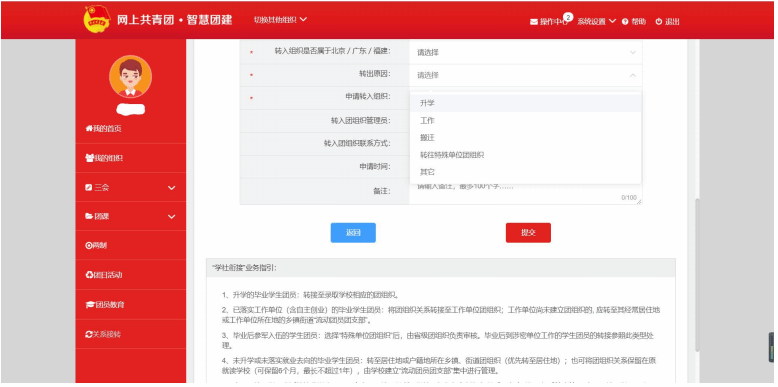Click the red 提交 button

(x=528, y=233)
